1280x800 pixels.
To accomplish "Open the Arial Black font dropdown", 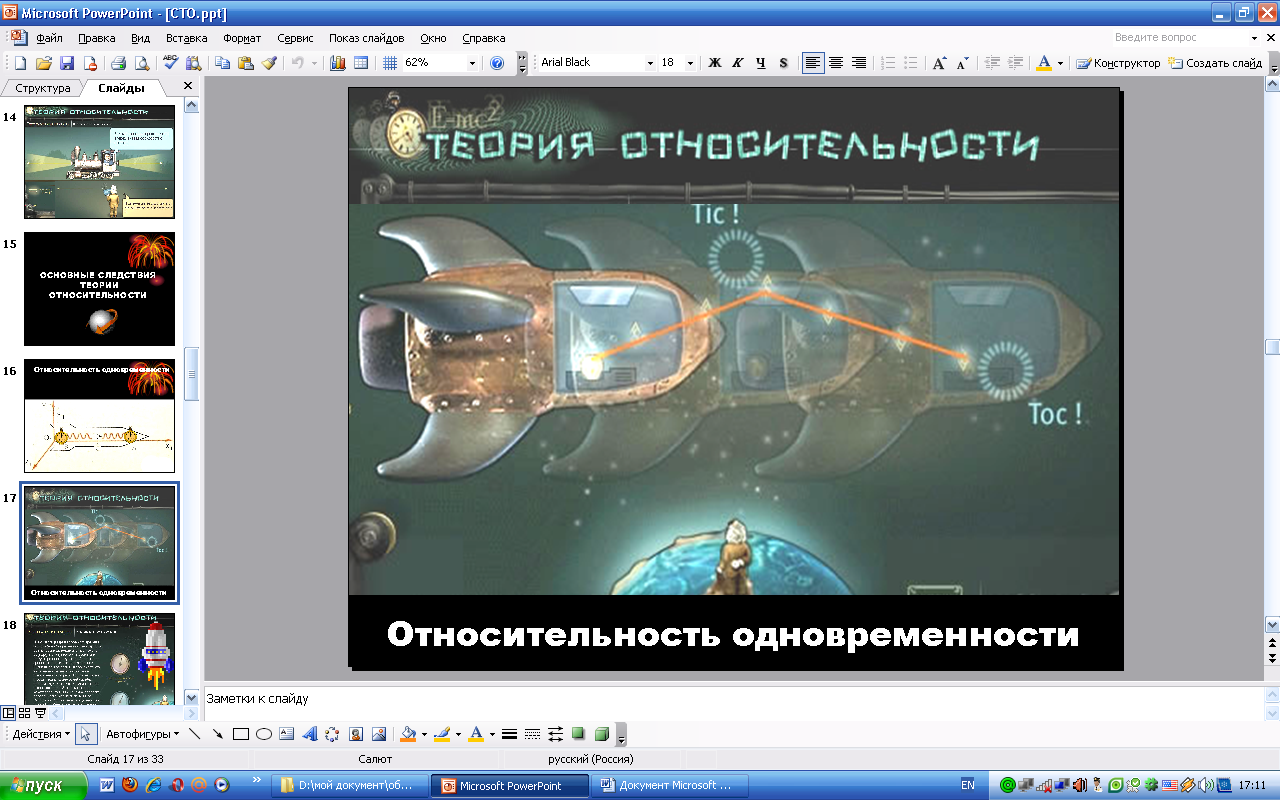I will (650, 63).
